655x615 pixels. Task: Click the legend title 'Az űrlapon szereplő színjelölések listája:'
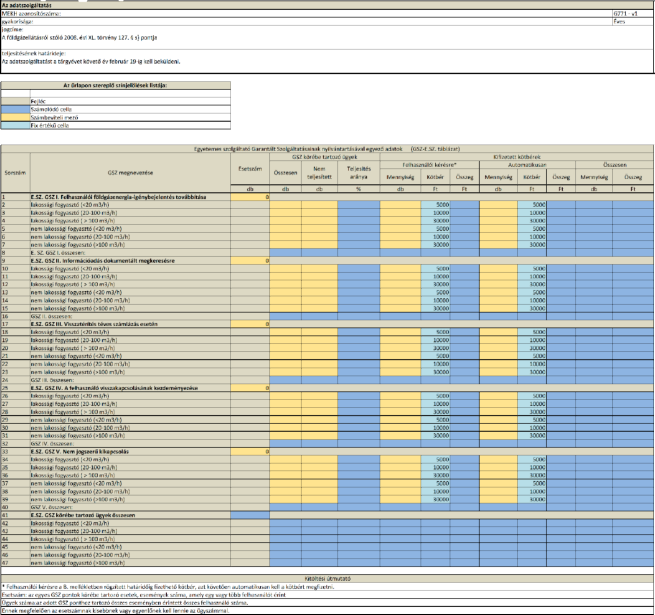[x=115, y=85]
